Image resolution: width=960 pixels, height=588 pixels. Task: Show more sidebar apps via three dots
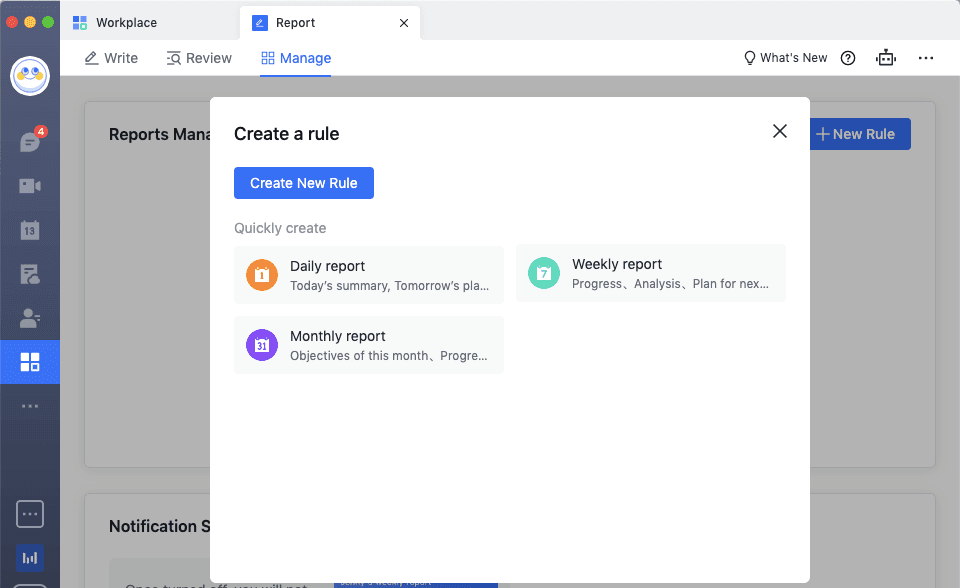point(30,406)
